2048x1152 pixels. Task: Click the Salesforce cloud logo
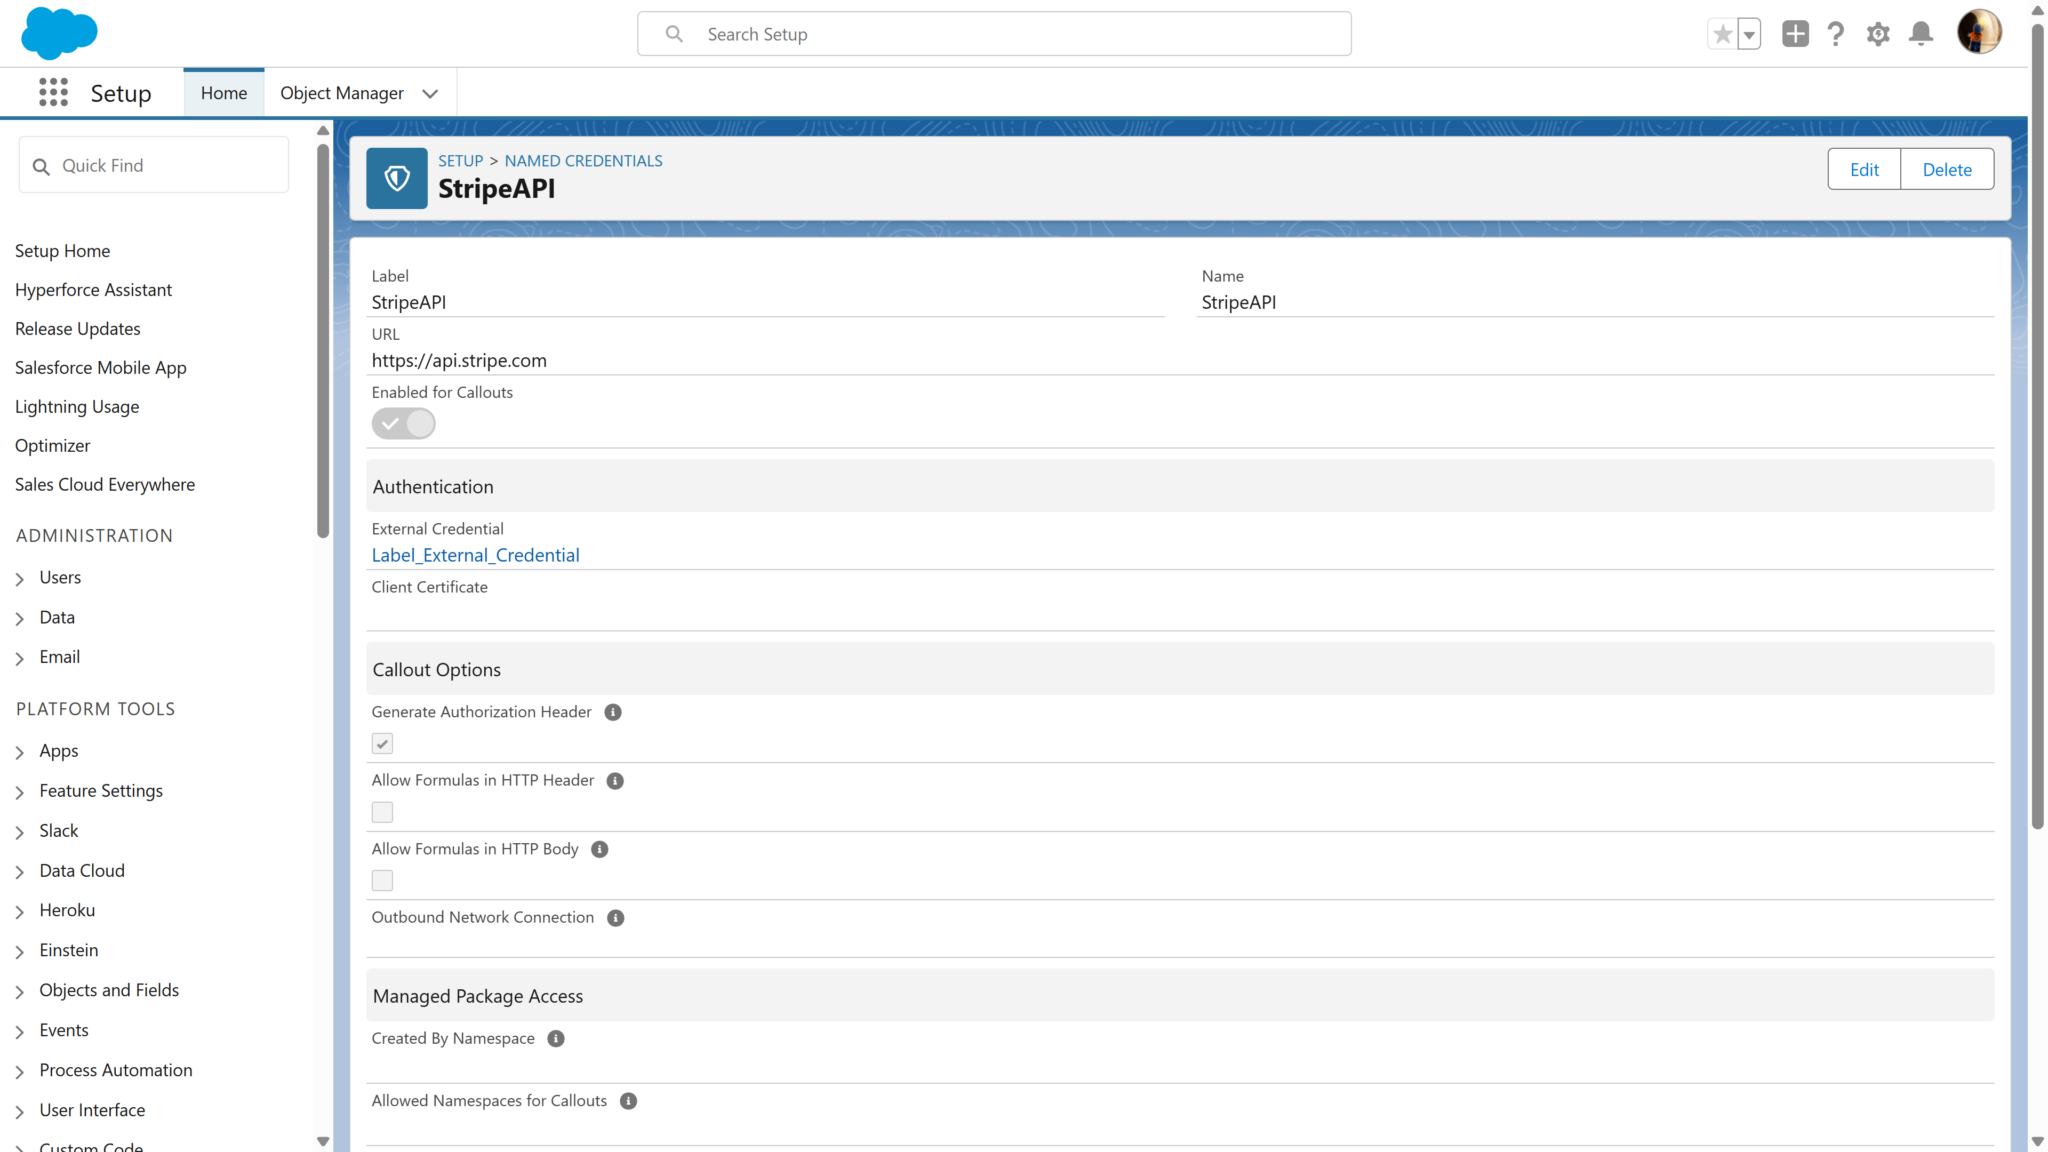coord(59,33)
